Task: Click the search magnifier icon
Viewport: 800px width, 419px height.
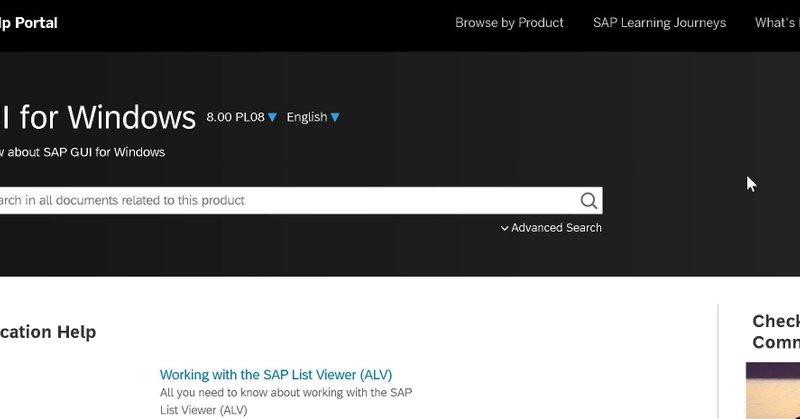Action: tap(589, 201)
